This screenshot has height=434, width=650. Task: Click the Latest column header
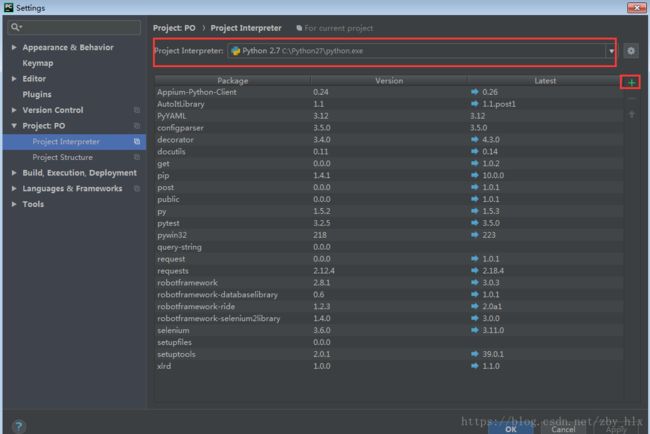(x=545, y=81)
